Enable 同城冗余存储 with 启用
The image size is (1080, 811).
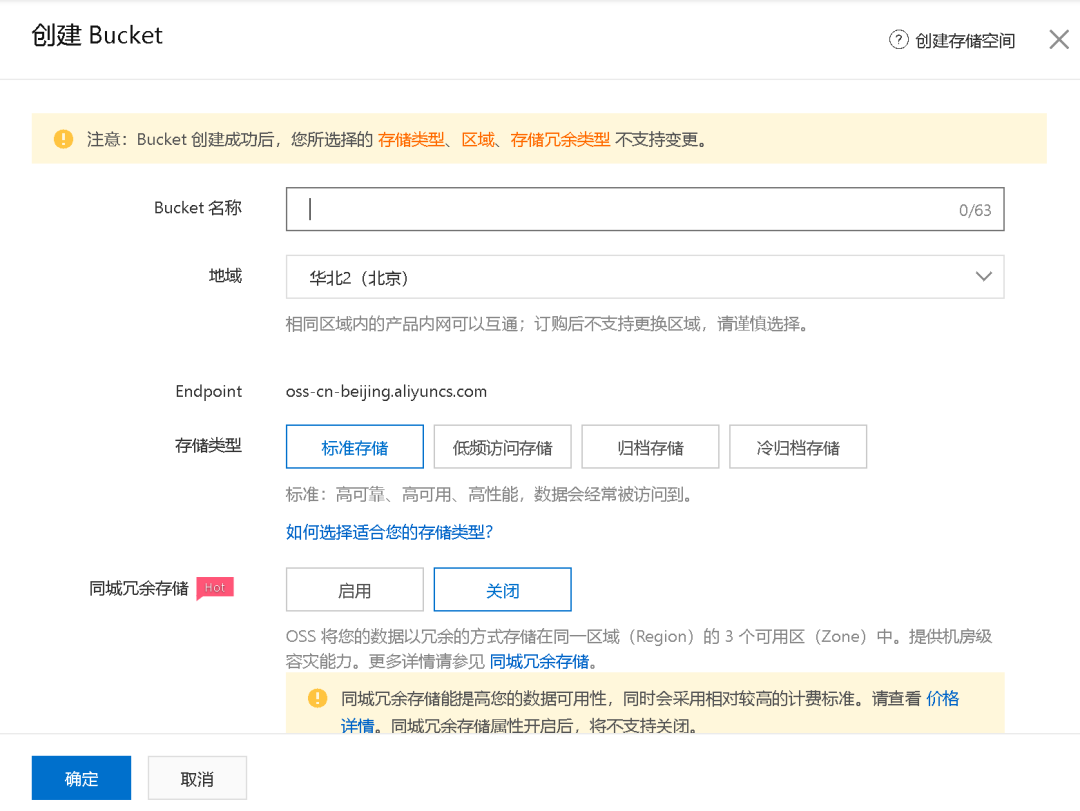(x=355, y=590)
